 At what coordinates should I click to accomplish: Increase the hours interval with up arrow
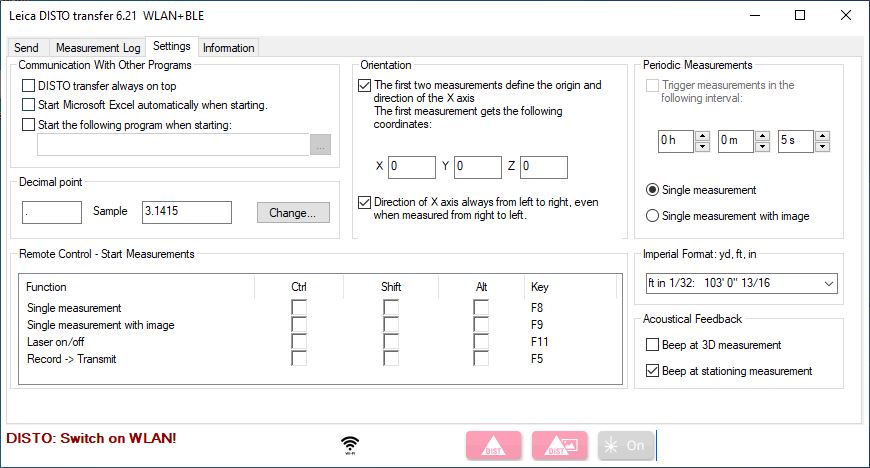click(x=702, y=137)
